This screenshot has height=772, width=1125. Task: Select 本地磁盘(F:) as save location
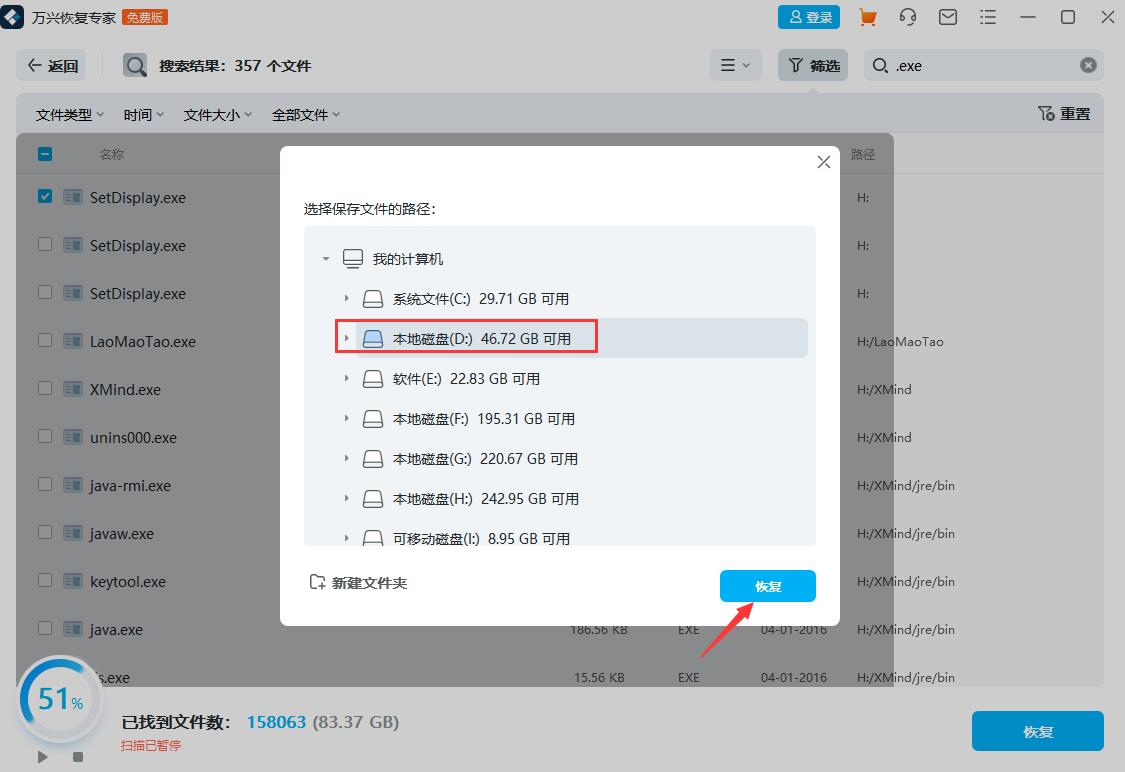coord(483,419)
